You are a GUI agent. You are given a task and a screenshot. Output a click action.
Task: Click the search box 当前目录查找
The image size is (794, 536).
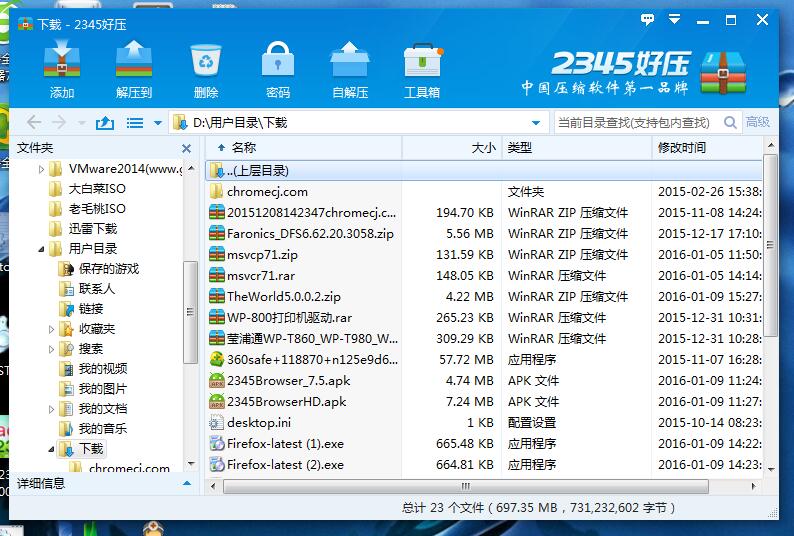tap(634, 123)
